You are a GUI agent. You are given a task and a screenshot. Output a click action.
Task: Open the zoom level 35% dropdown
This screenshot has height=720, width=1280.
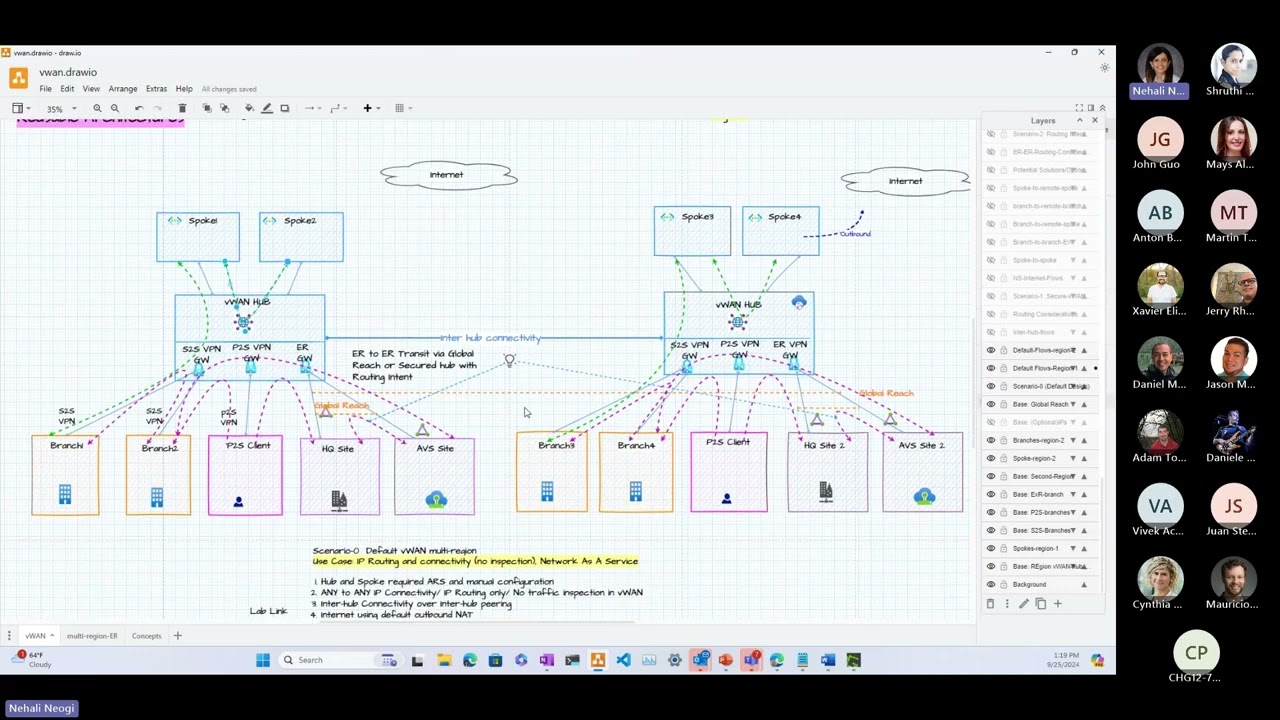coord(60,108)
